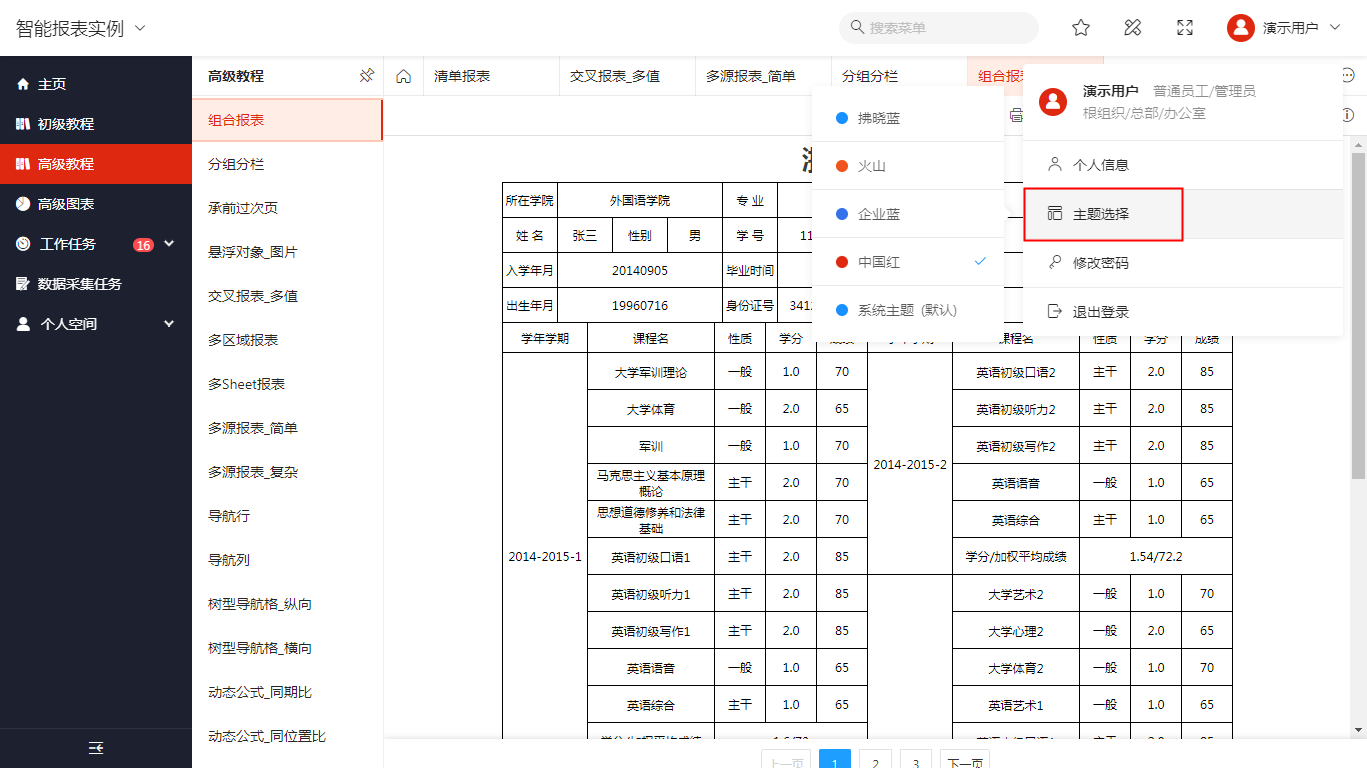Click the favorites star icon
Image resolution: width=1367 pixels, height=768 pixels.
[1080, 28]
